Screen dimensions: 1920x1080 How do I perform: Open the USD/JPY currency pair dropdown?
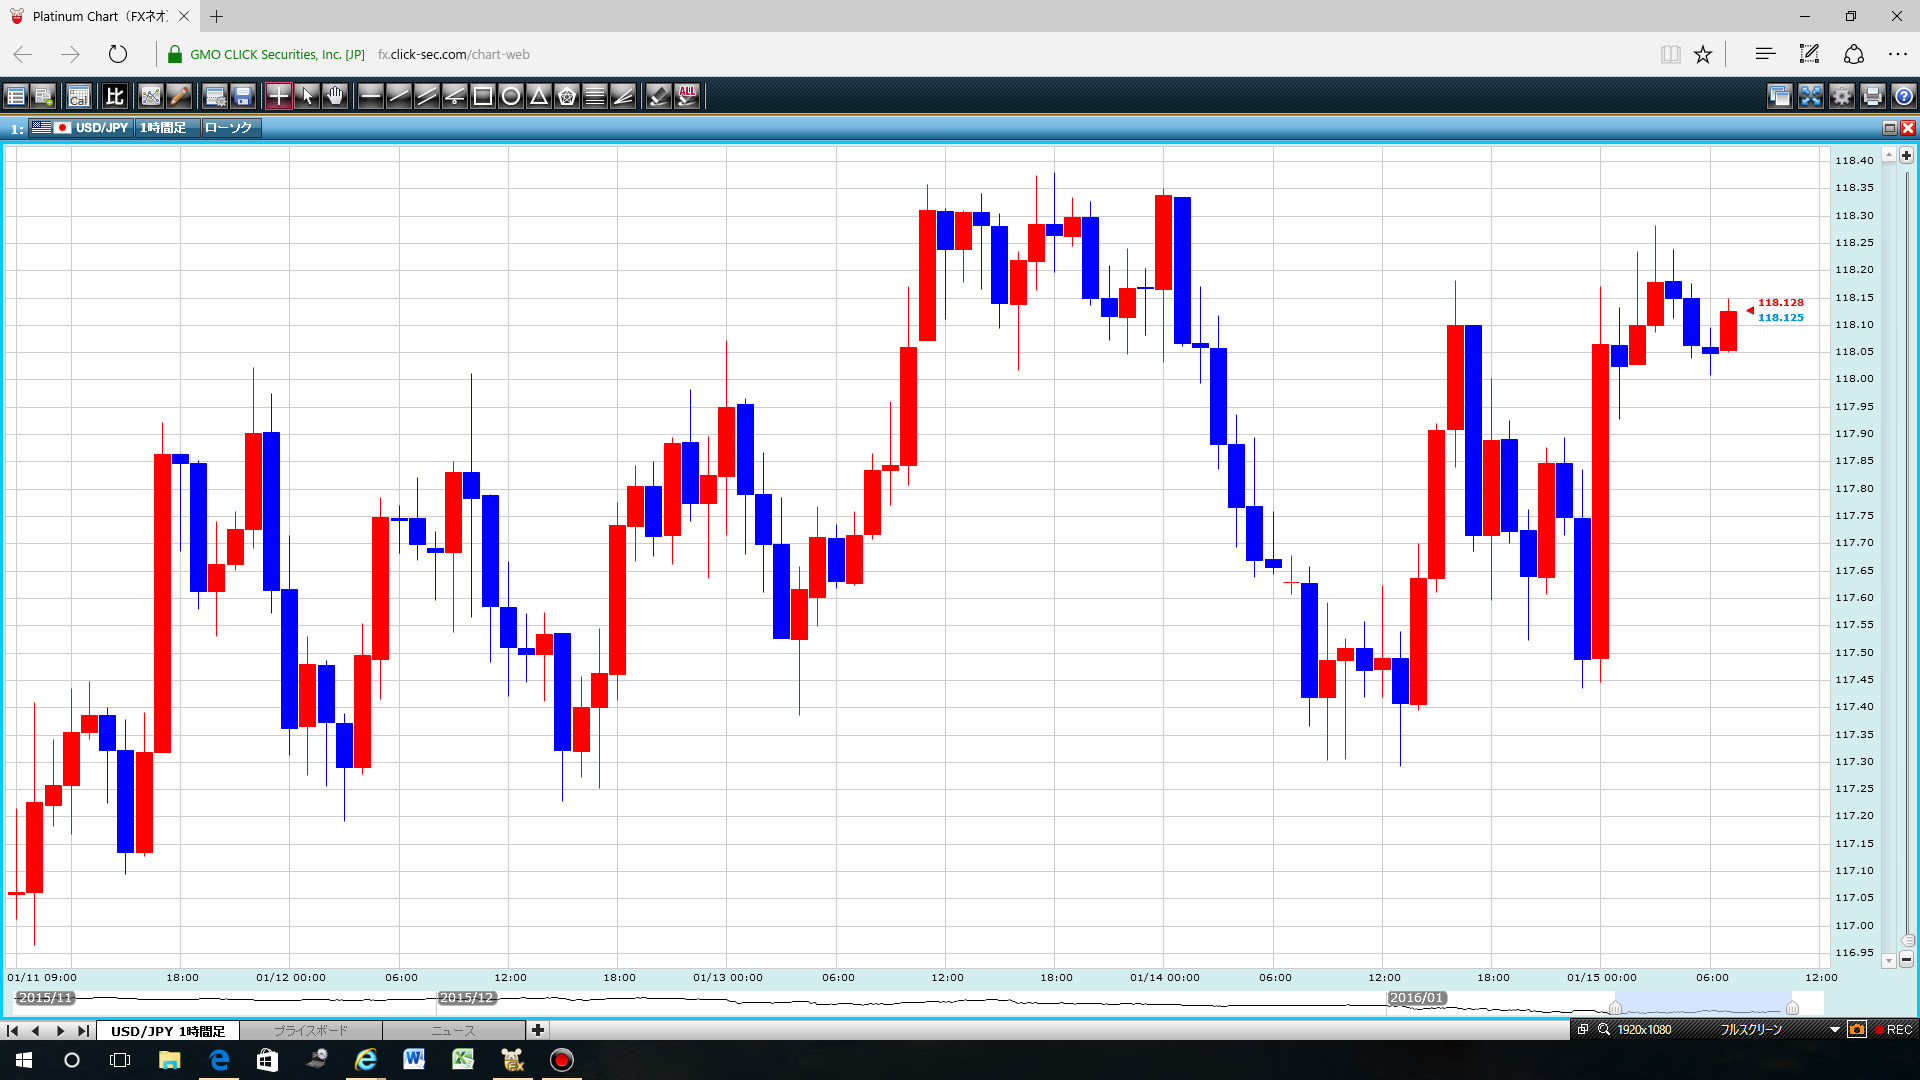click(101, 128)
